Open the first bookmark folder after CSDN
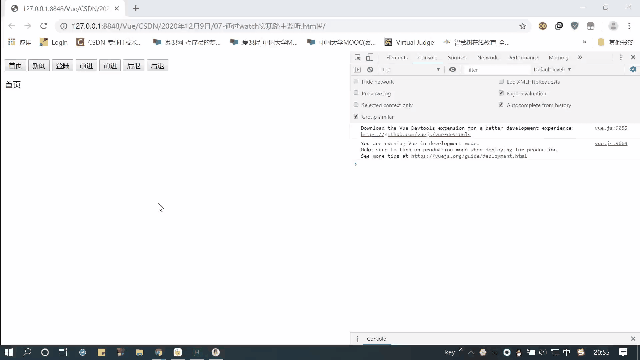Image resolution: width=640 pixels, height=360 pixels. (x=186, y=42)
